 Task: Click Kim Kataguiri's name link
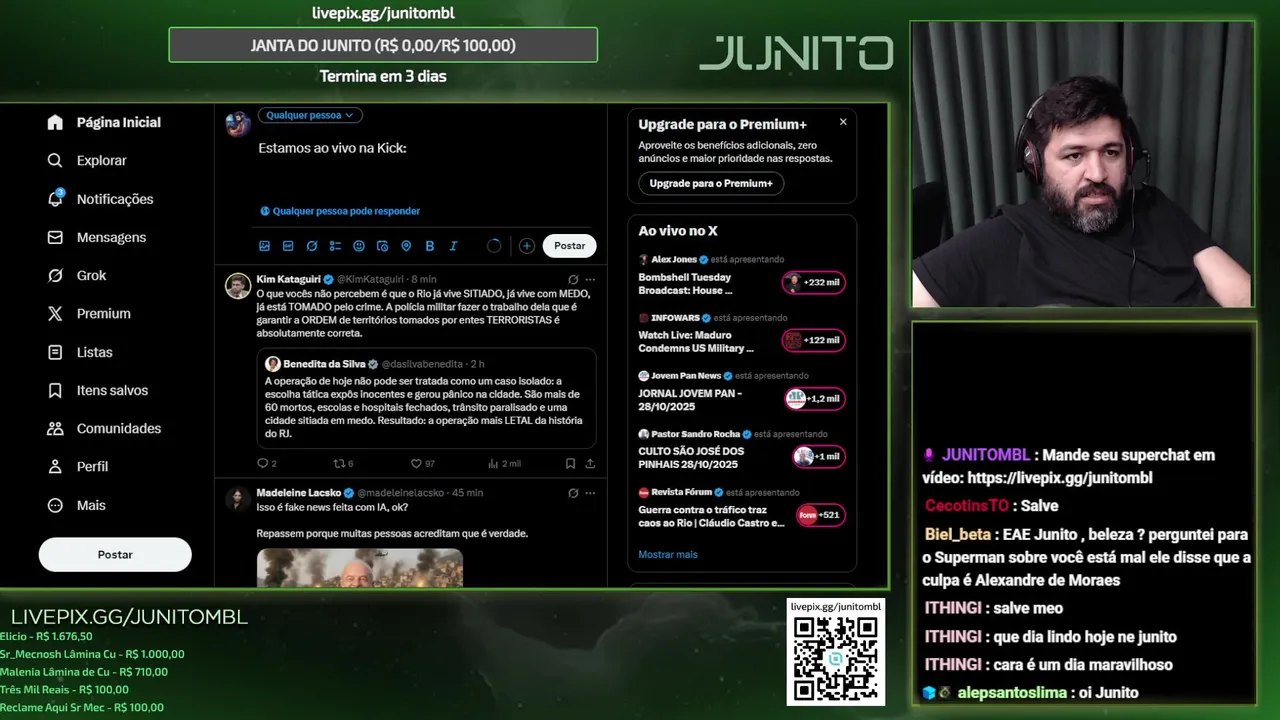point(288,279)
